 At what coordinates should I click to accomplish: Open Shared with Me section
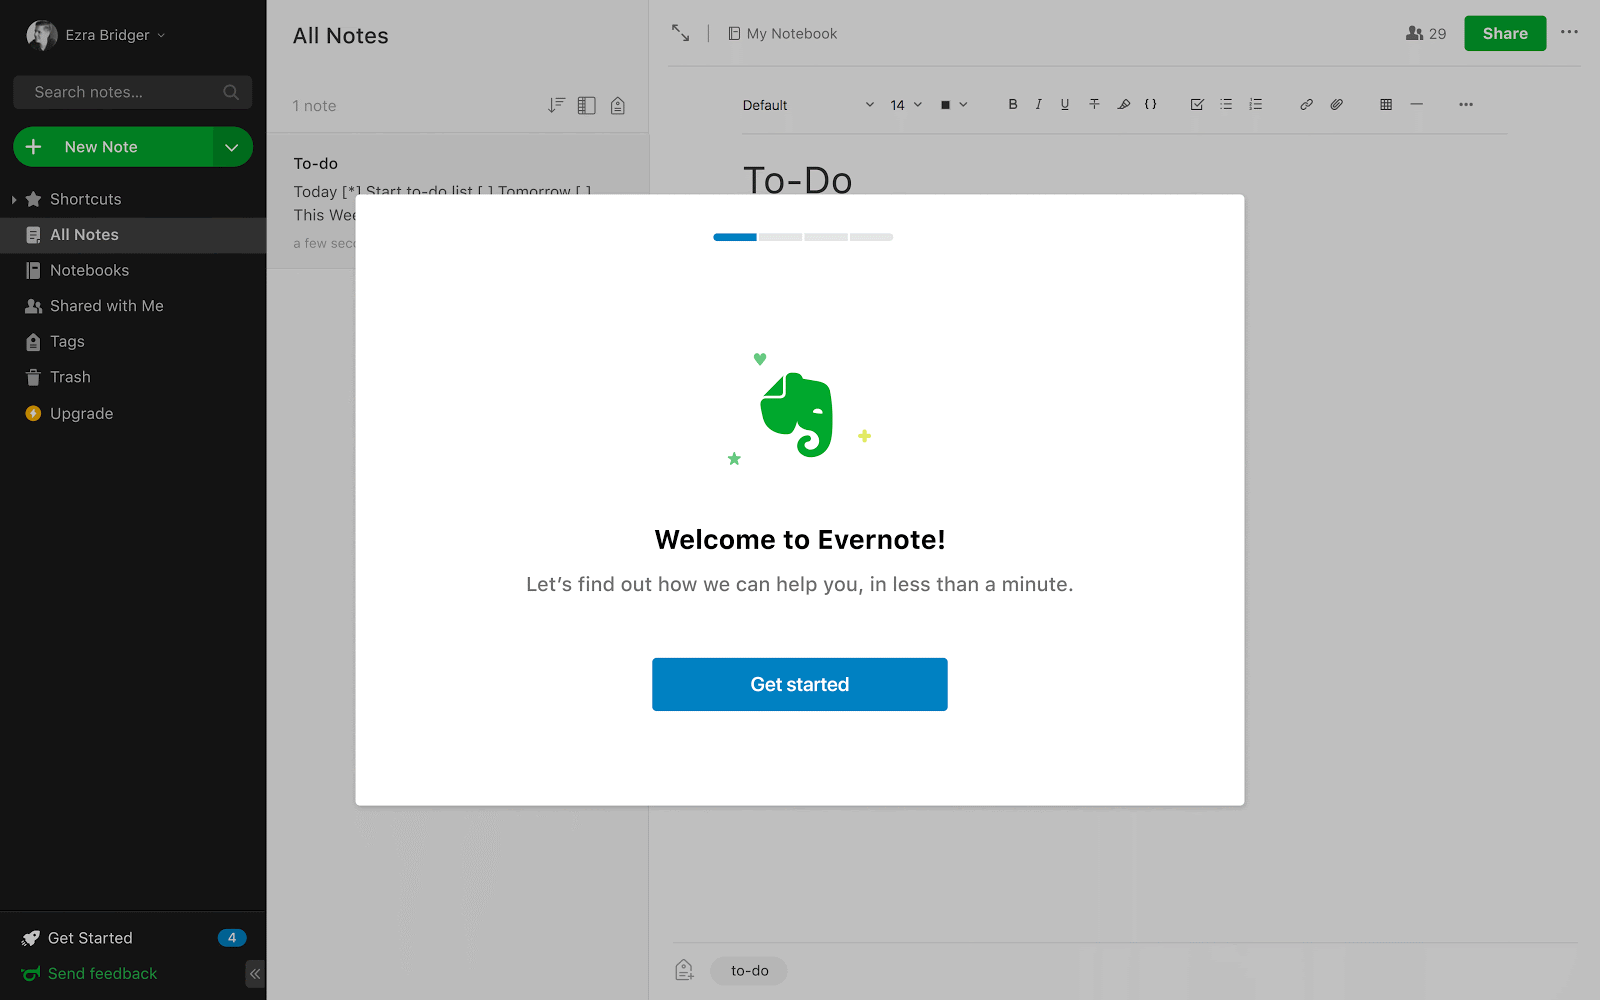click(106, 306)
